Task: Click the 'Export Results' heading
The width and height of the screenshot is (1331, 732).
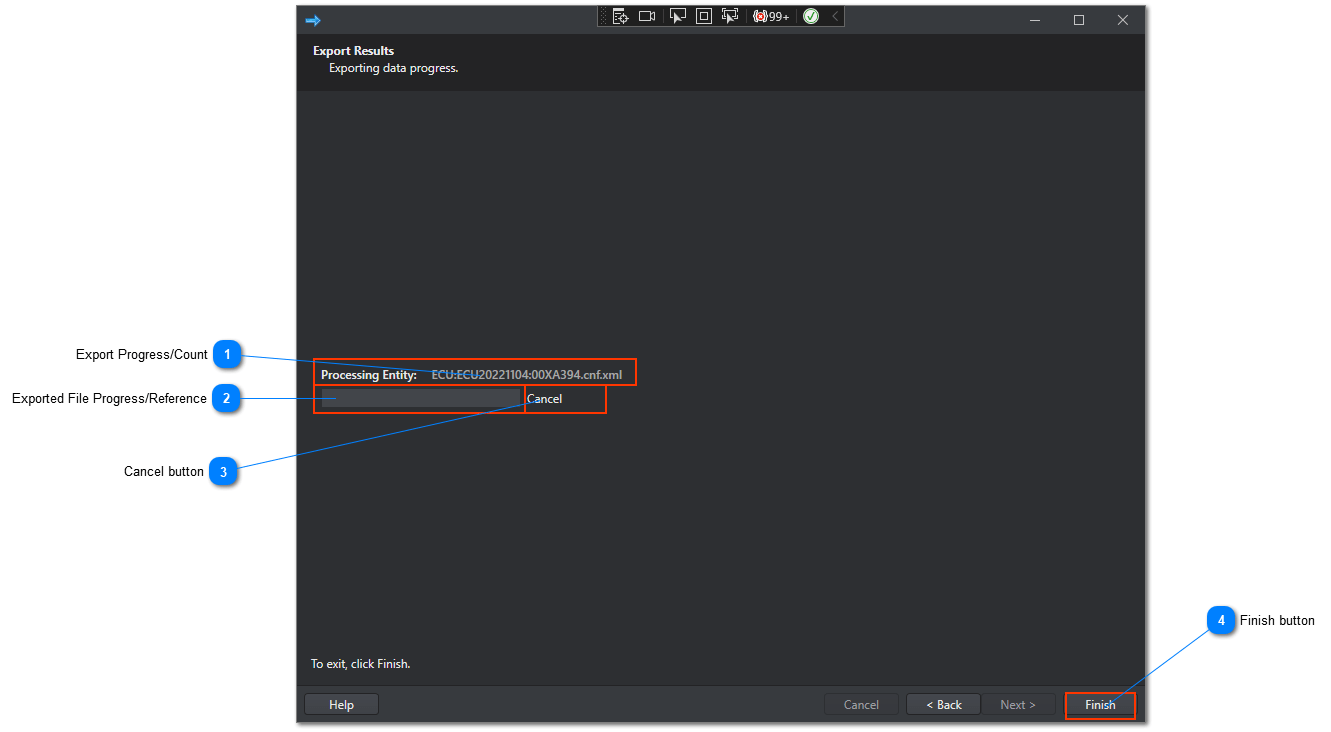Action: 354,51
